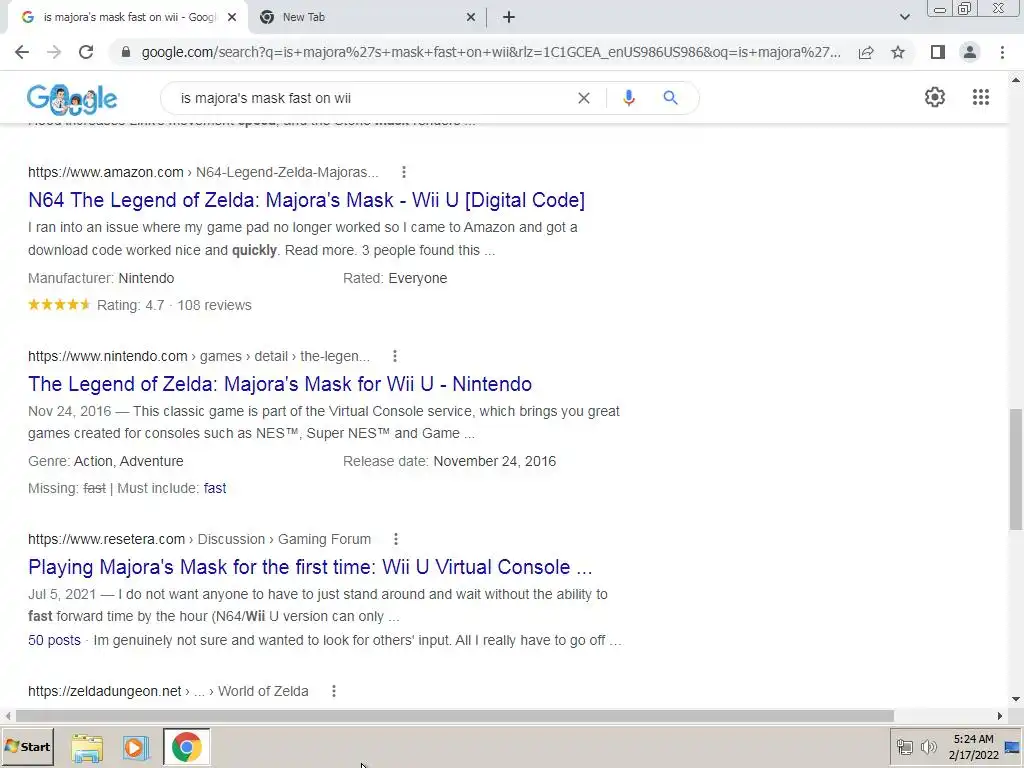This screenshot has width=1024, height=768.
Task: Click the forward navigation arrow
Action: click(54, 52)
